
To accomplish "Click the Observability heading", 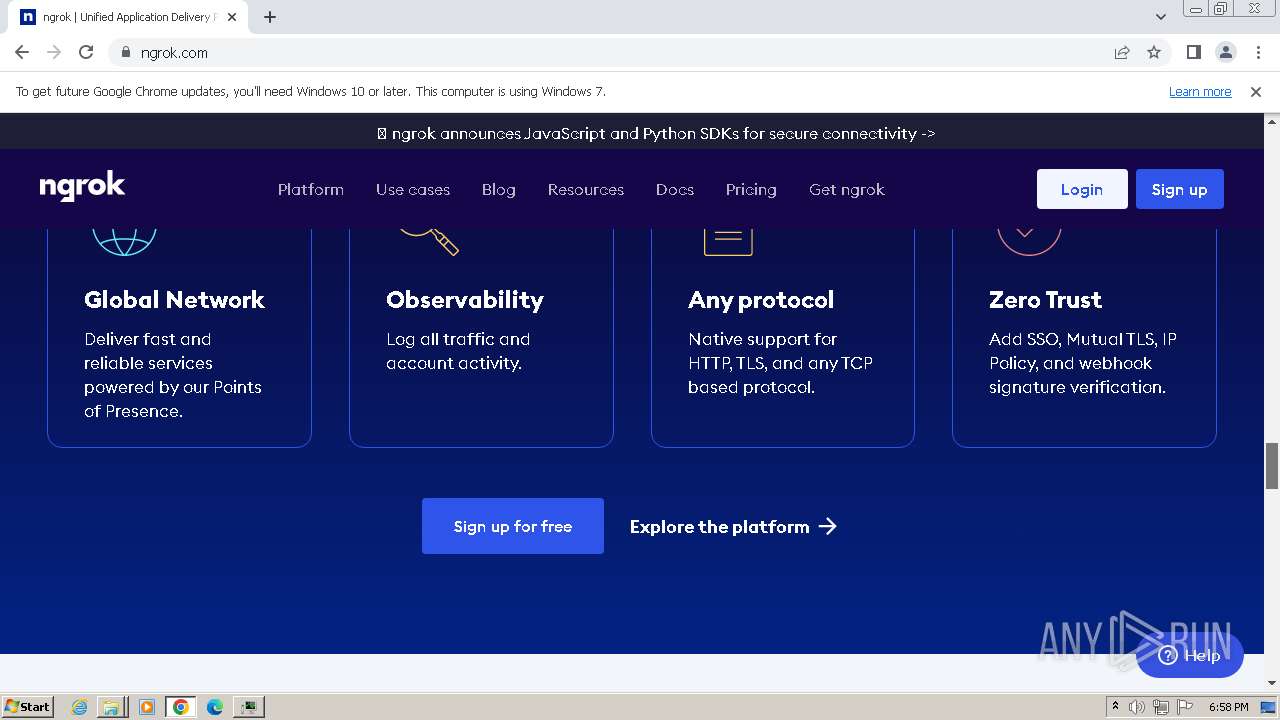I will (465, 300).
